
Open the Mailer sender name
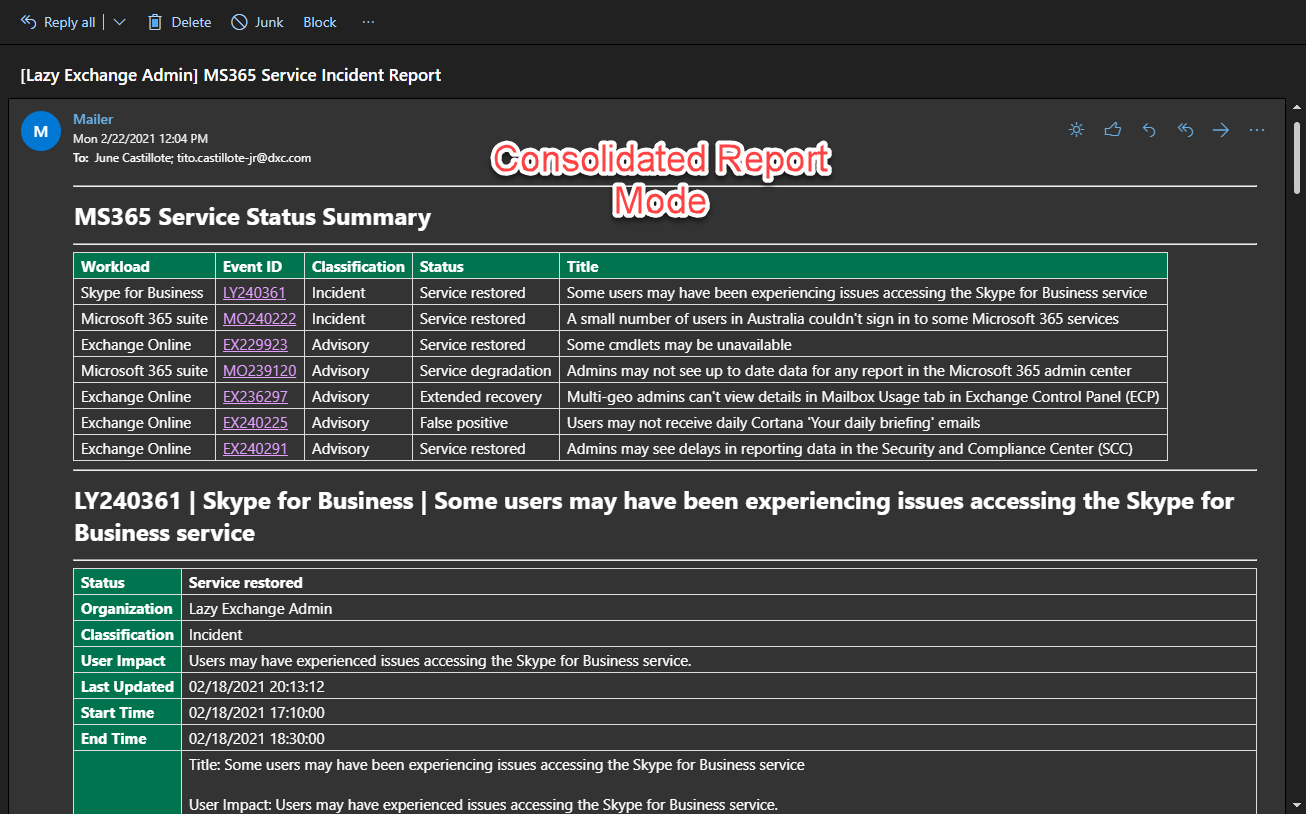point(93,119)
